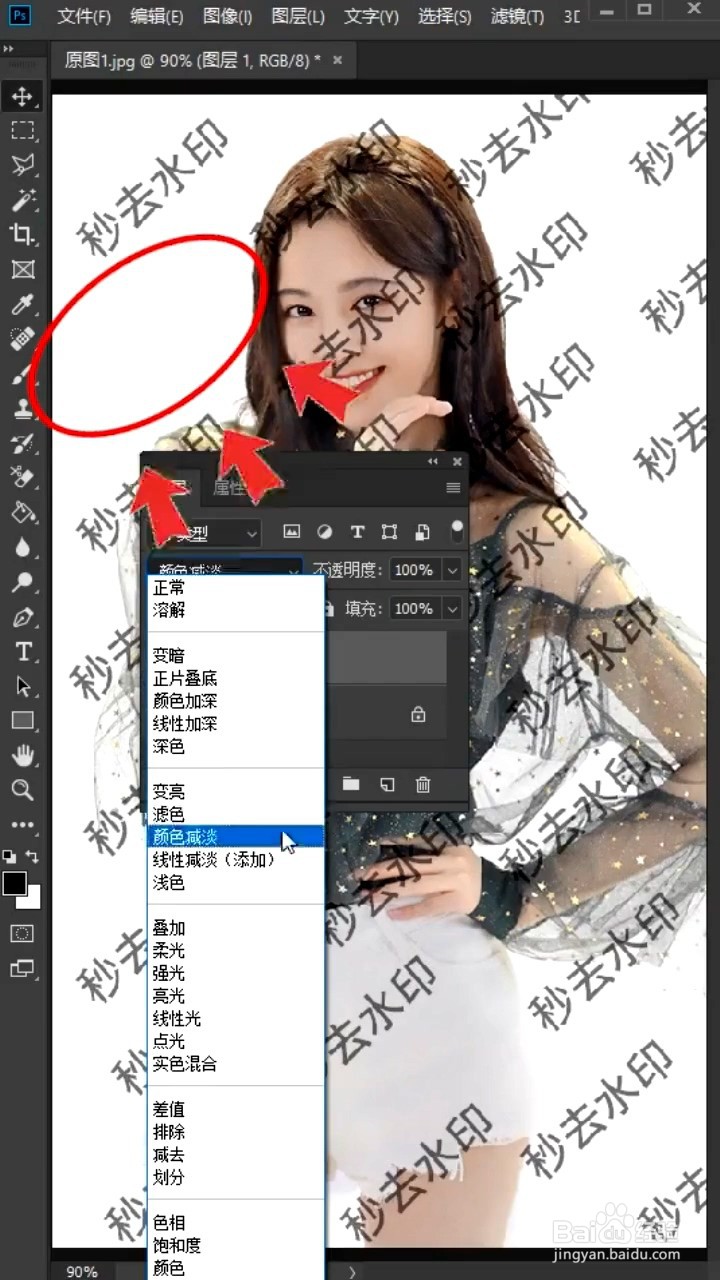Open the 文字(Y) menu
The width and height of the screenshot is (720, 1280).
pyautogui.click(x=371, y=17)
